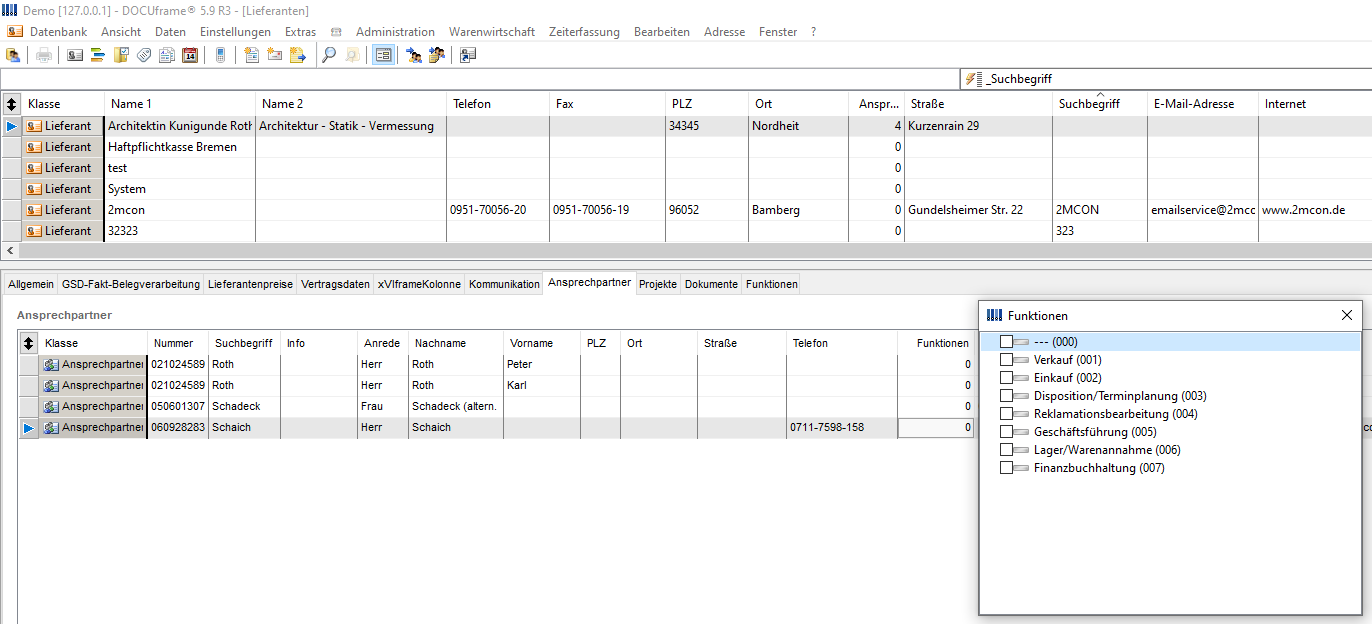Select supplier row 'Haftpflichtkasse Bremen'
The image size is (1372, 624).
(x=686, y=147)
